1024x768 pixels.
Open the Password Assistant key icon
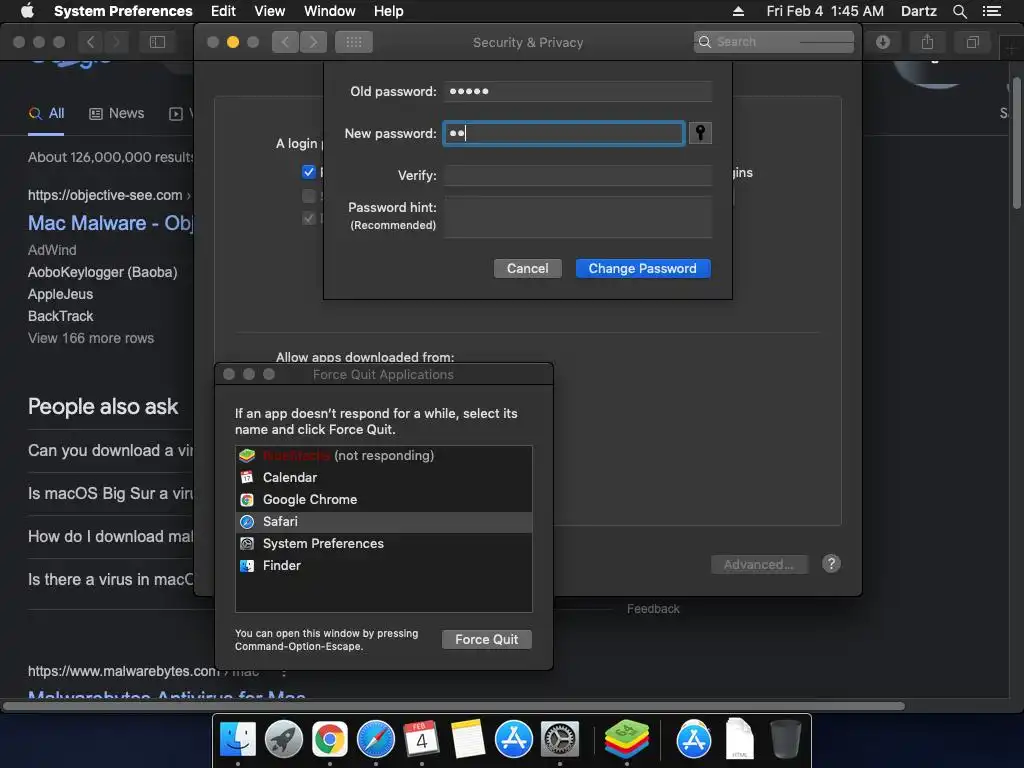point(700,133)
